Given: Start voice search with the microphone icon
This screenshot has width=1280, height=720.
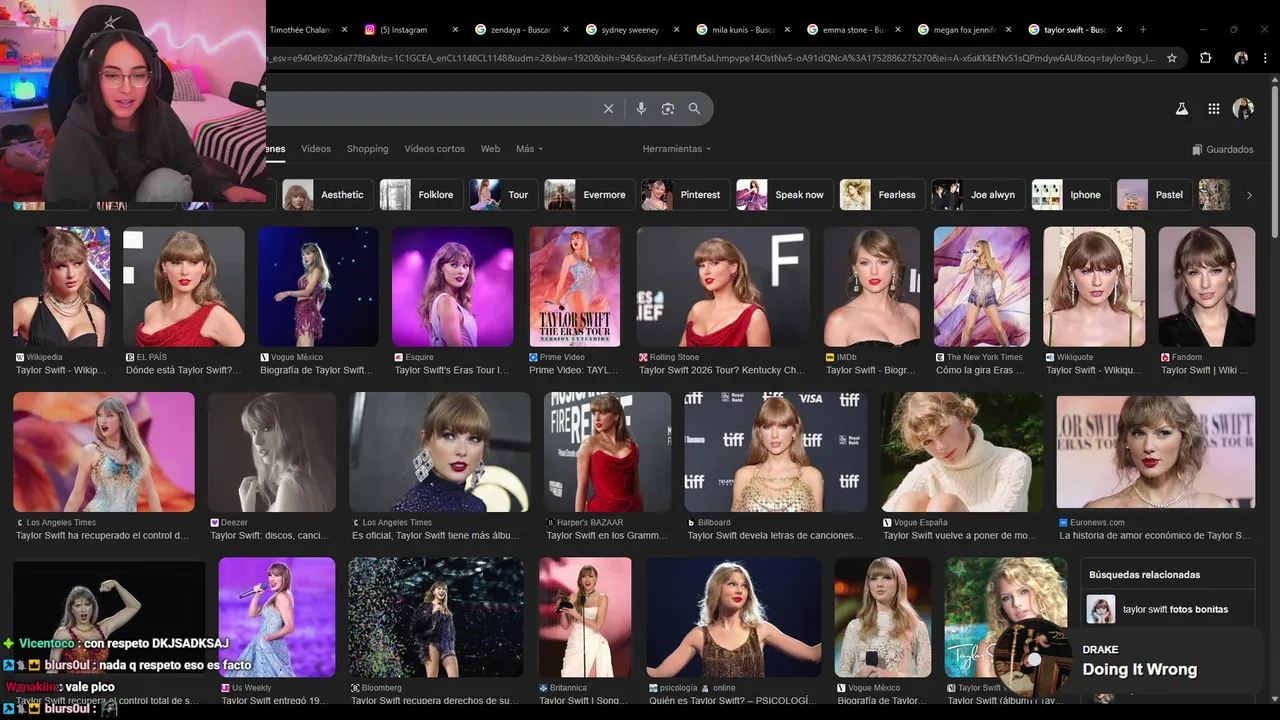Looking at the screenshot, I should [641, 109].
